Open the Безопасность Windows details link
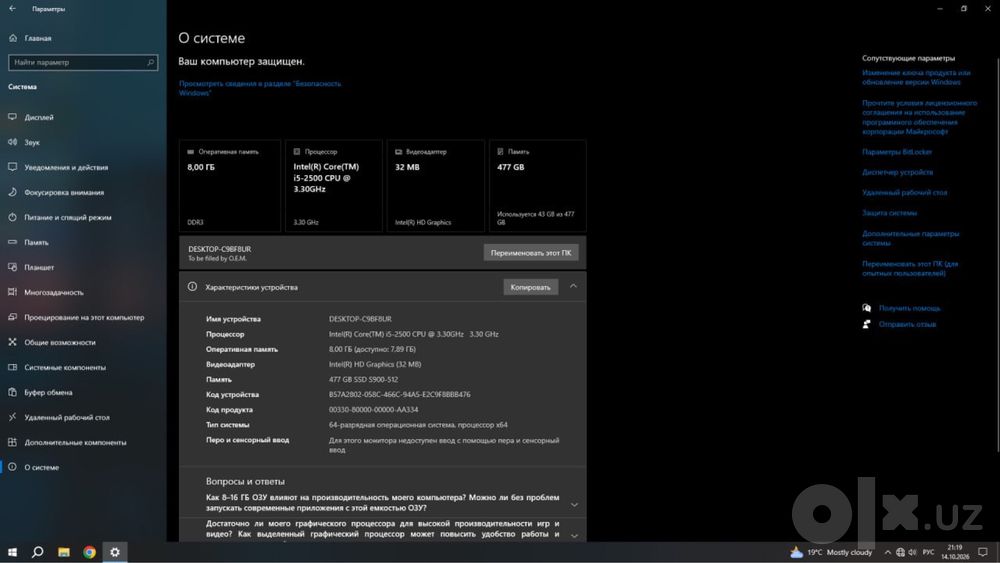 (260, 88)
